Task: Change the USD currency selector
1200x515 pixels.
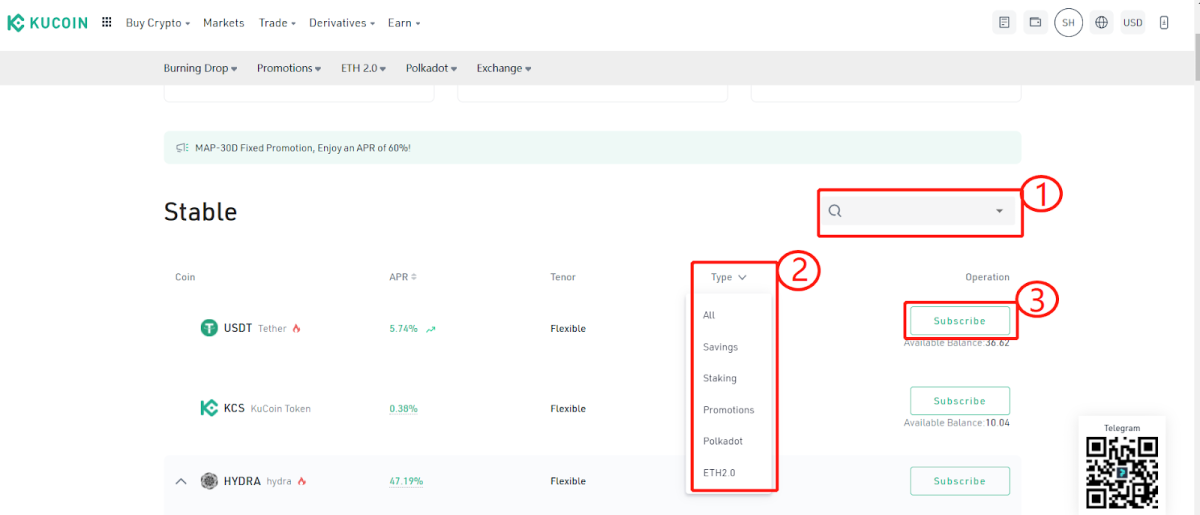Action: (1132, 22)
